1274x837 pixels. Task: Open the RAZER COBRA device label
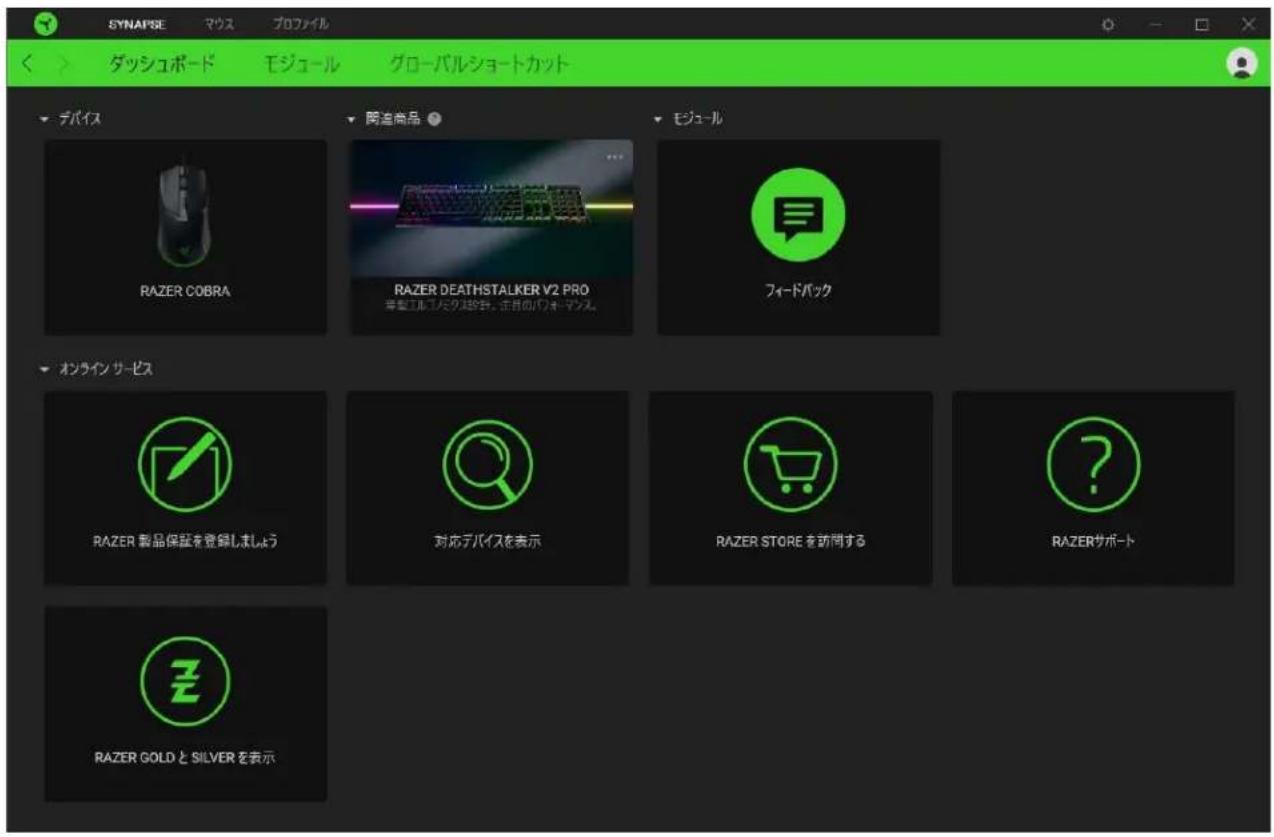tap(186, 292)
